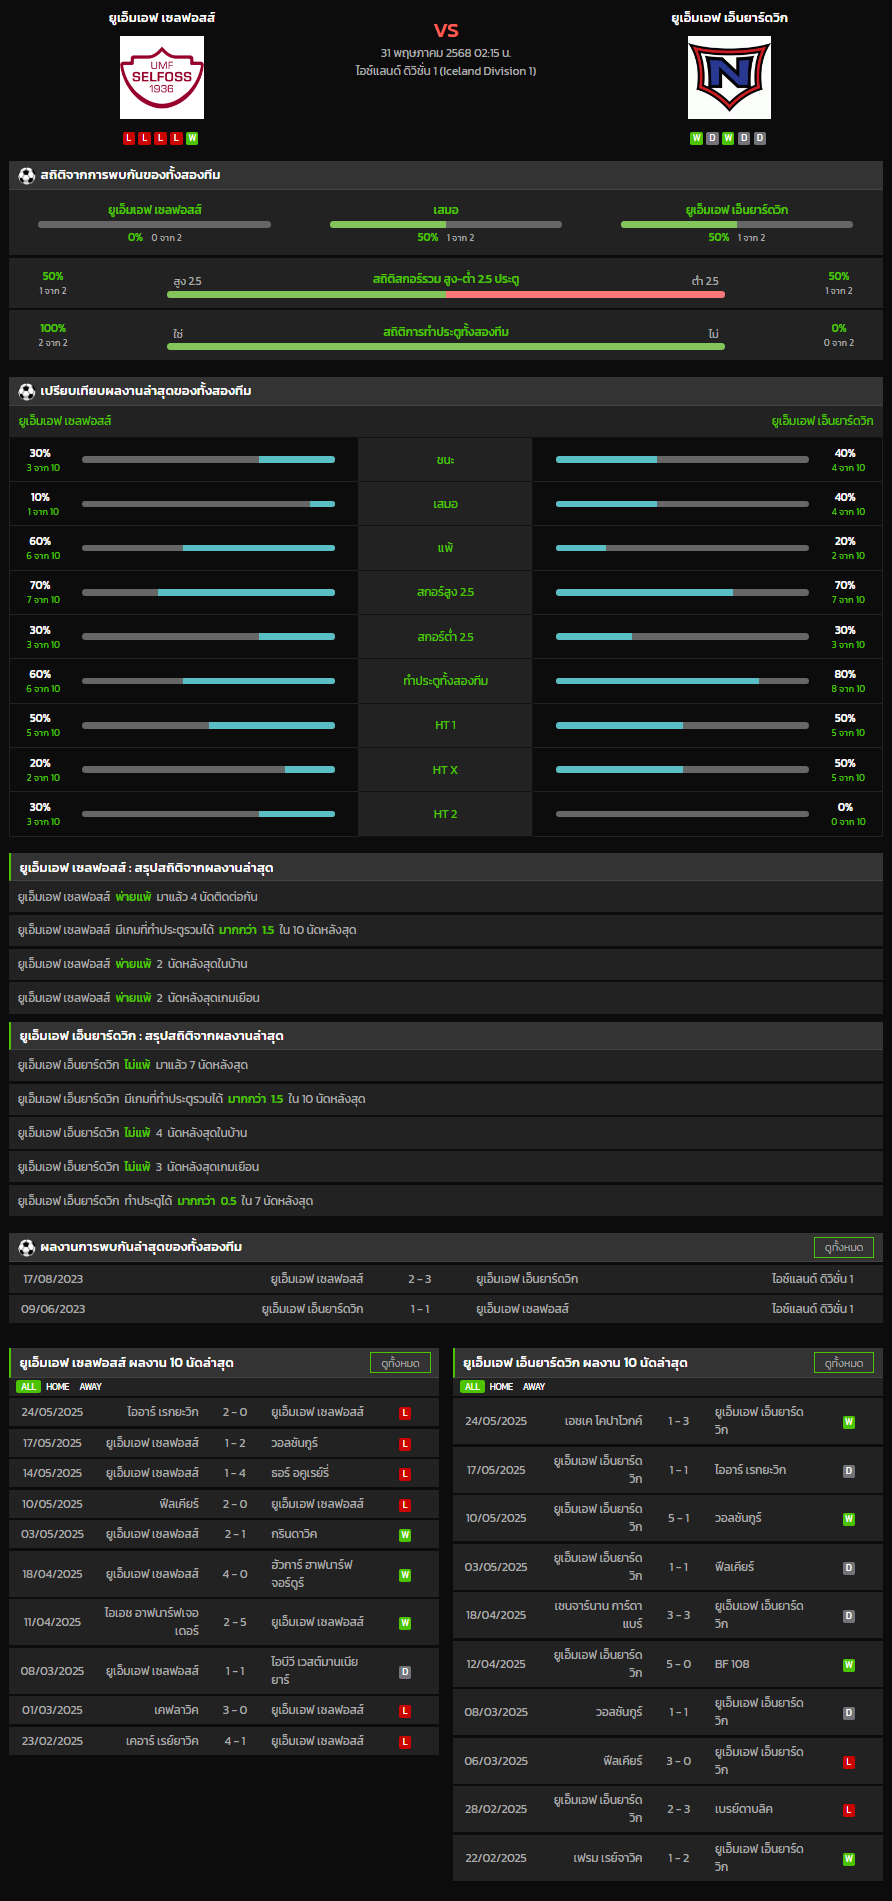Viewport: 892px width, 1901px height.
Task: Click W result badge for 03/05/2025 Selfoss match
Action: [x=405, y=1534]
